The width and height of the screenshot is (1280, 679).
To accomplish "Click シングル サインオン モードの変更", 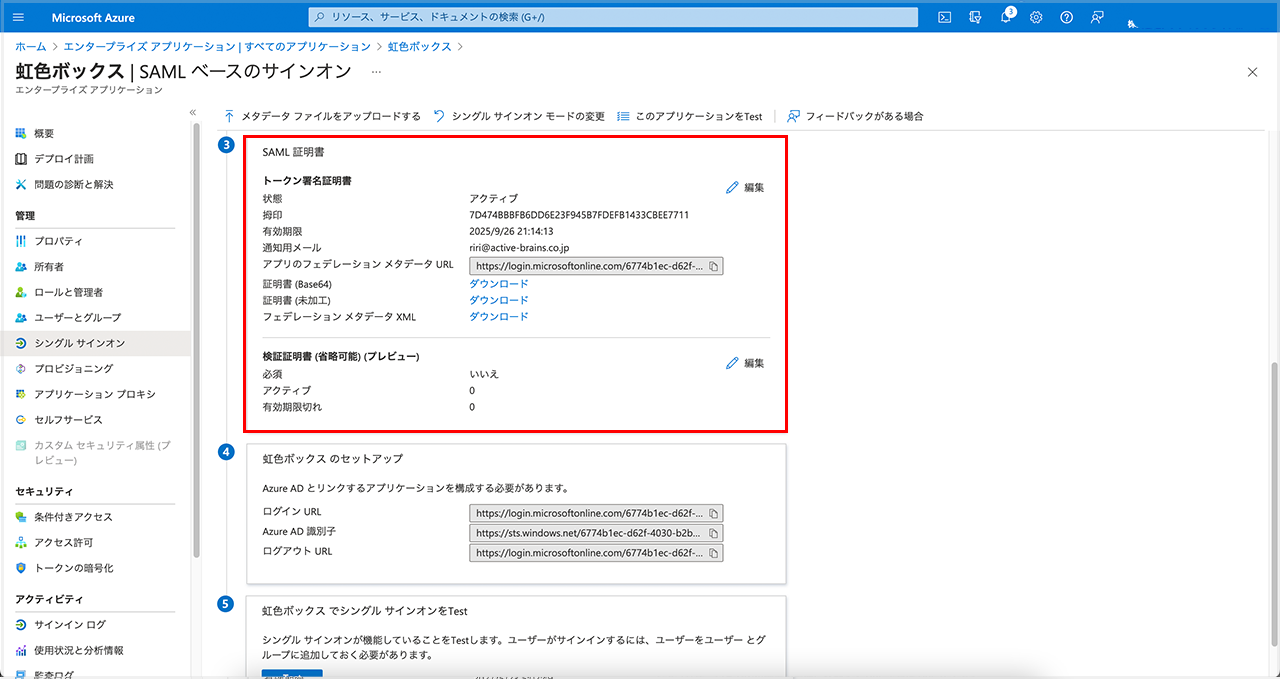I will coord(519,116).
